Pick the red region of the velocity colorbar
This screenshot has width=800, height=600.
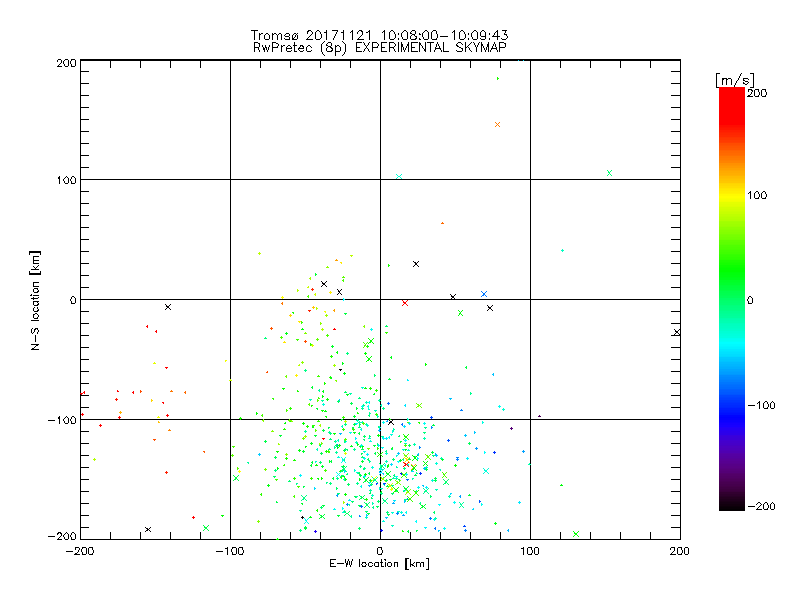click(x=732, y=105)
